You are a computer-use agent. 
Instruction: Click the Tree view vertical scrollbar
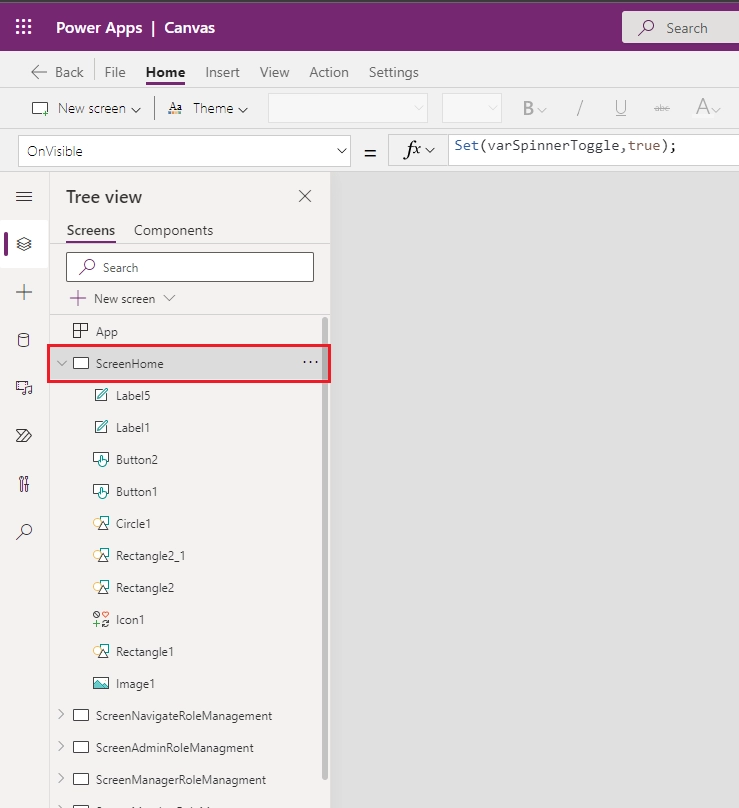pos(325,548)
